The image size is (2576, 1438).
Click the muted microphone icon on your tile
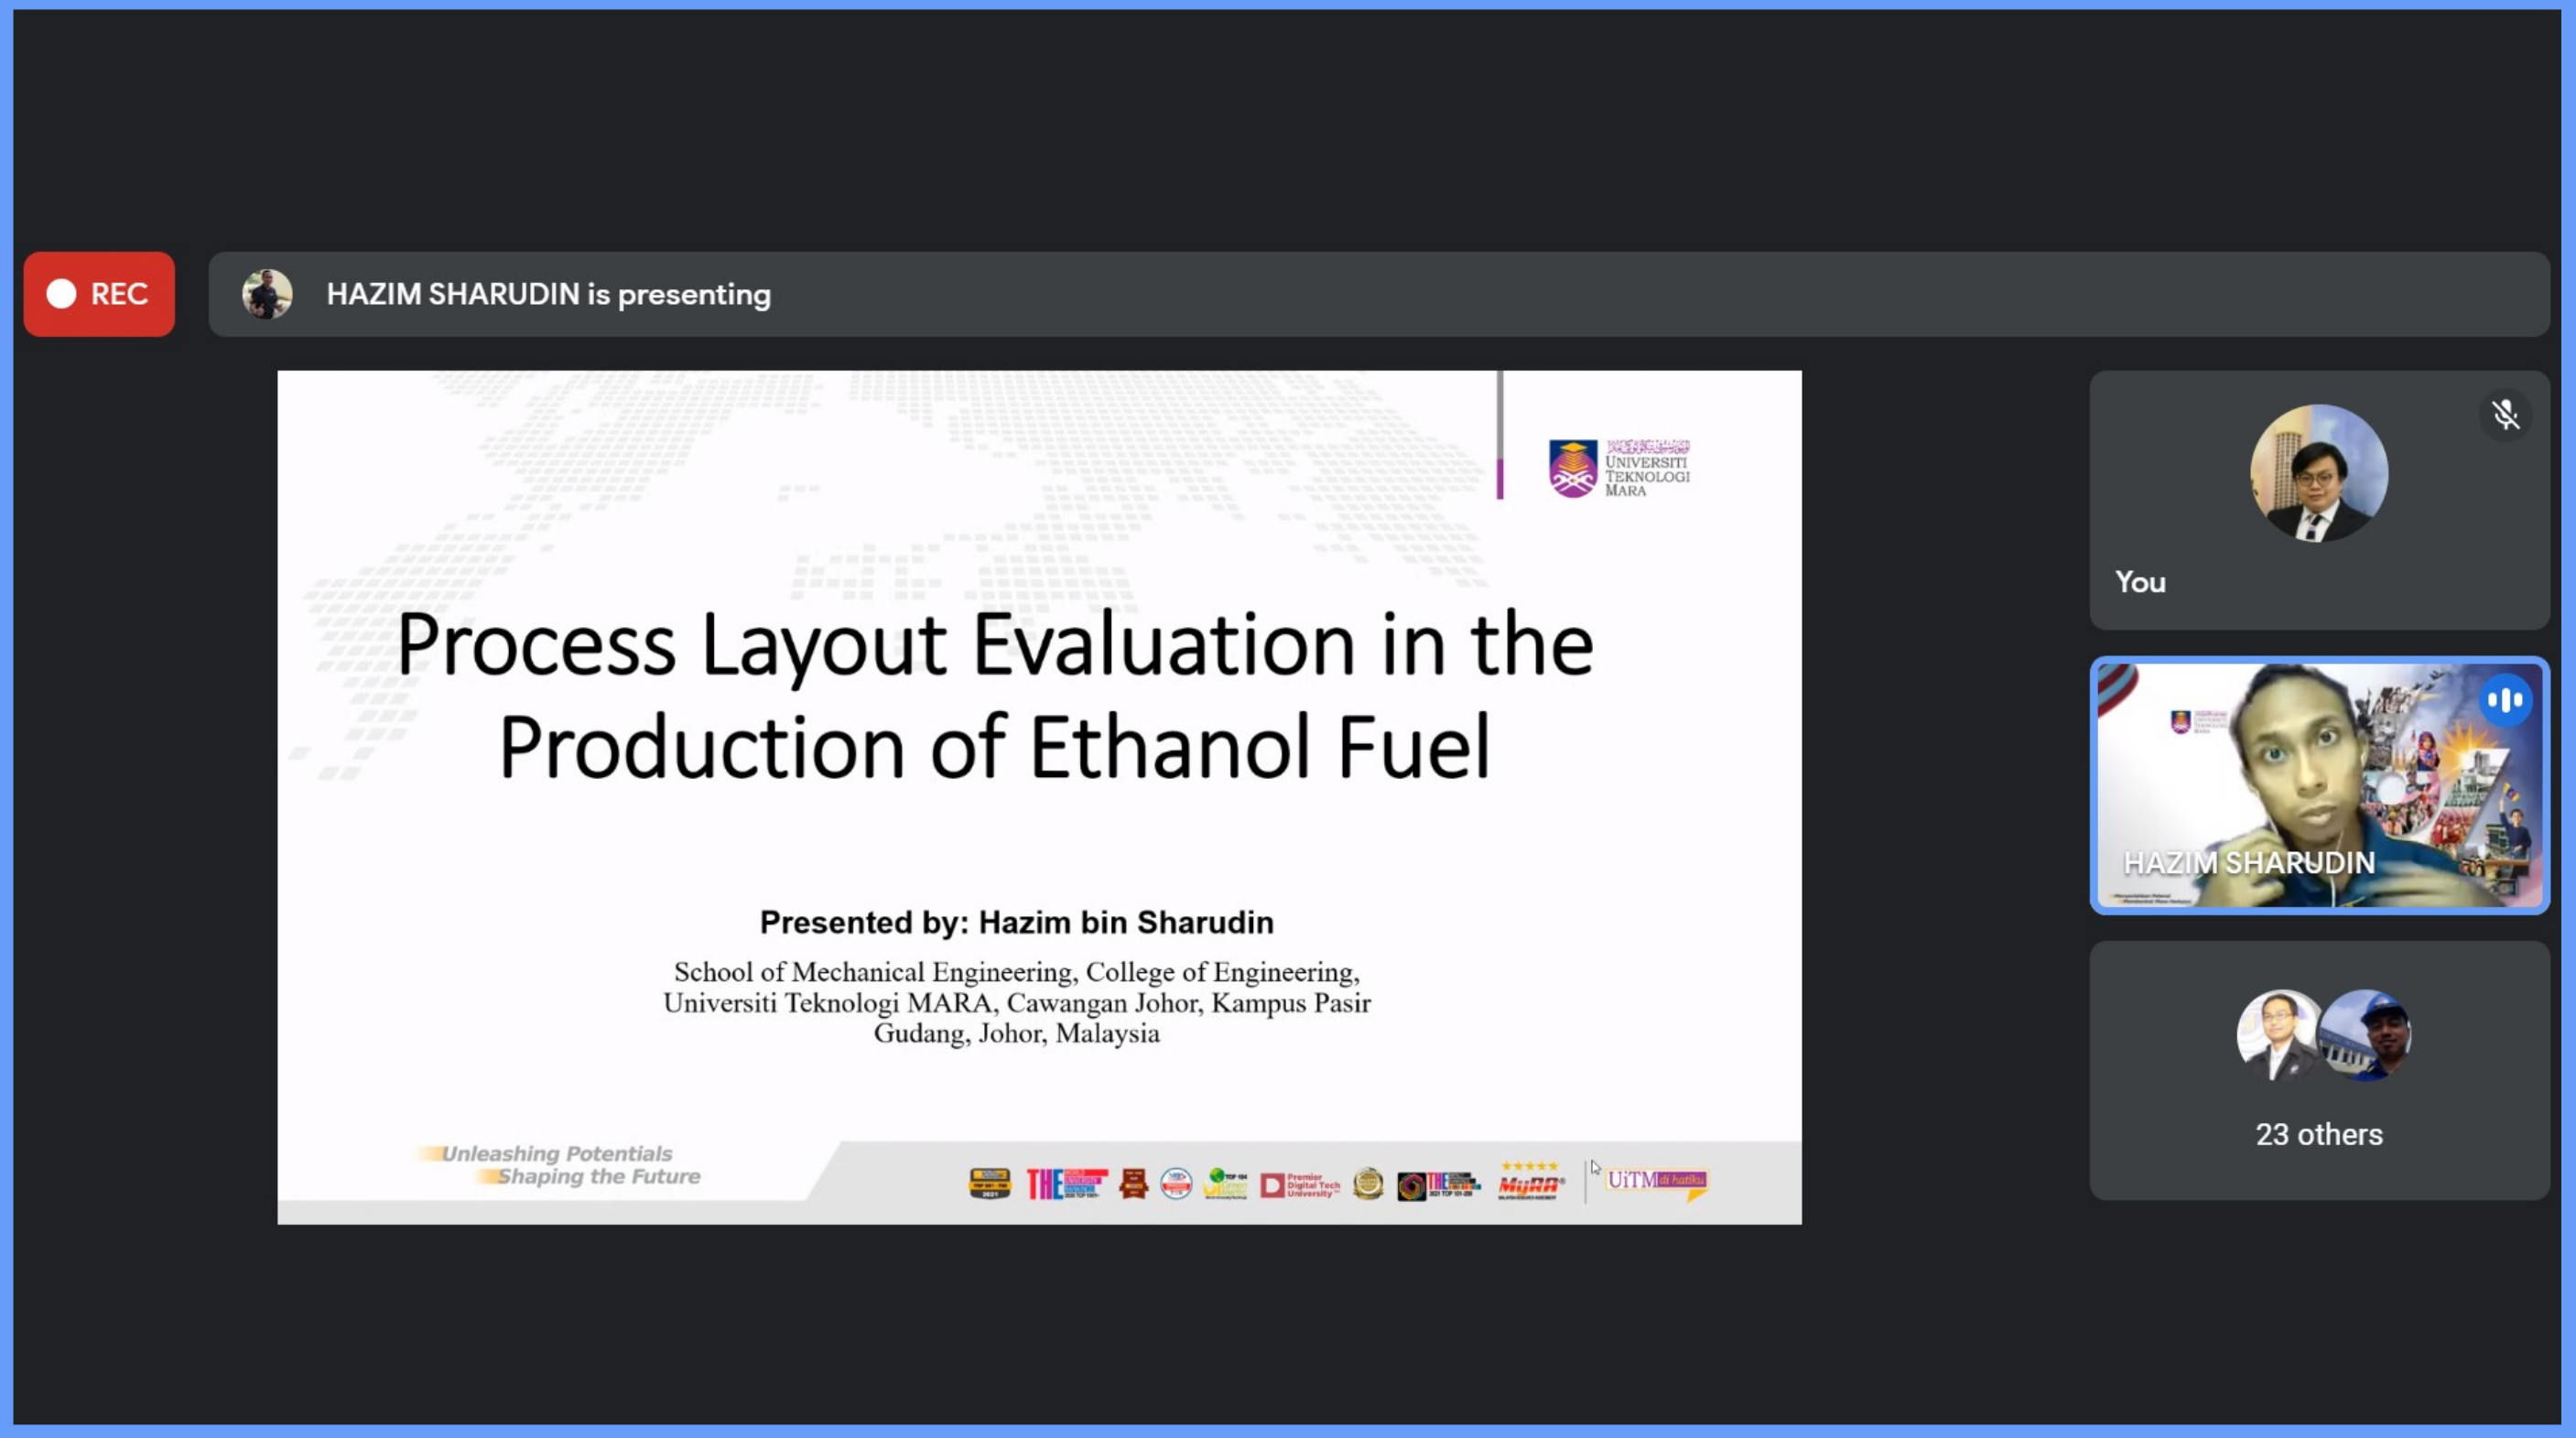tap(2505, 414)
